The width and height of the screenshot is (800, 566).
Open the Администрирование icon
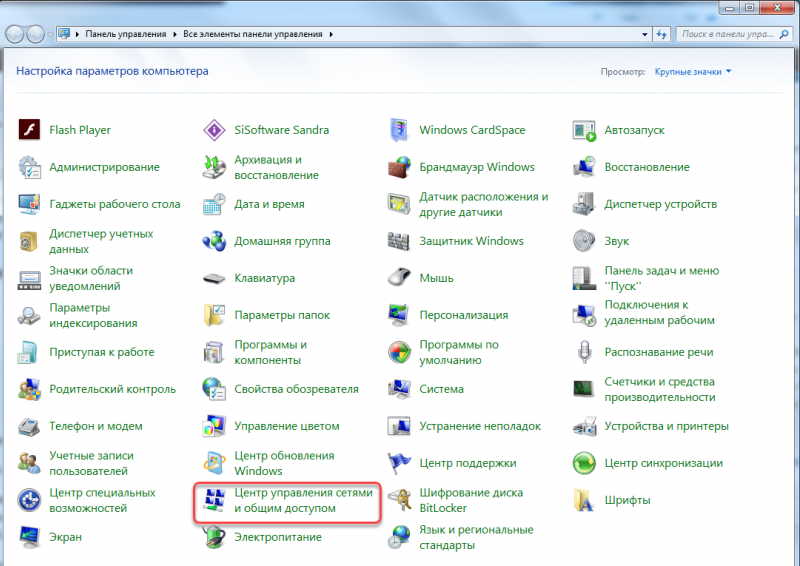tap(29, 167)
